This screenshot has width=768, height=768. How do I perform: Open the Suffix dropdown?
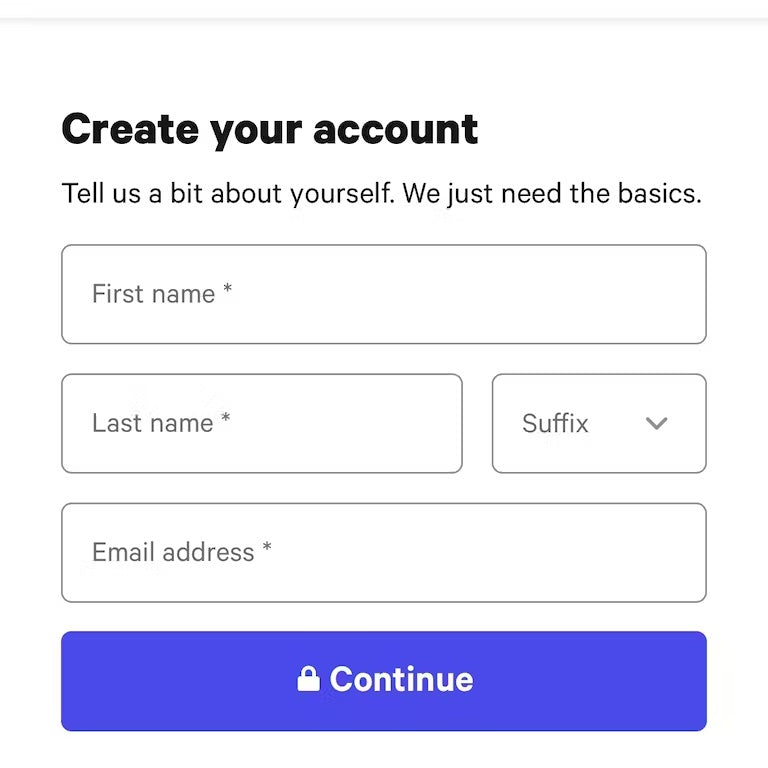pyautogui.click(x=598, y=423)
